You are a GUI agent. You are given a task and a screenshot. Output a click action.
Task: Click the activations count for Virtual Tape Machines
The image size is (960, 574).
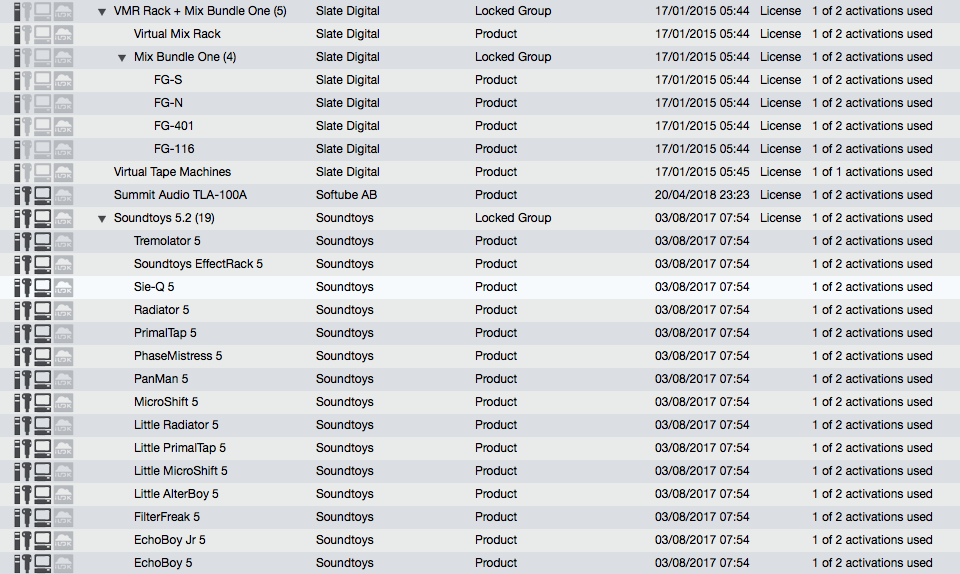(872, 172)
